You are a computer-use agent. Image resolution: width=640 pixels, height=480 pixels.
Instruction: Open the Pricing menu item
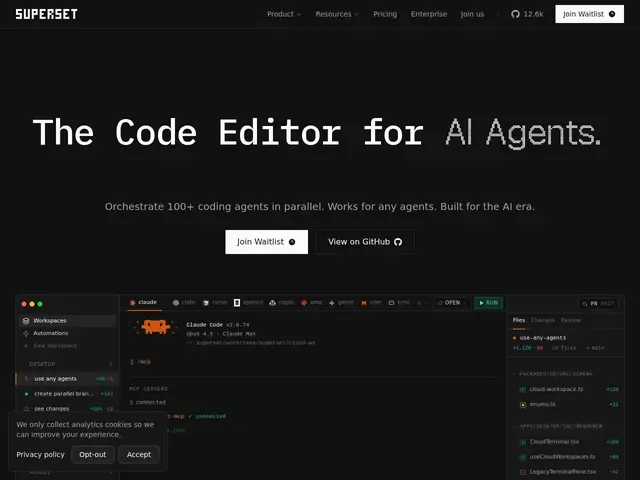click(x=385, y=14)
